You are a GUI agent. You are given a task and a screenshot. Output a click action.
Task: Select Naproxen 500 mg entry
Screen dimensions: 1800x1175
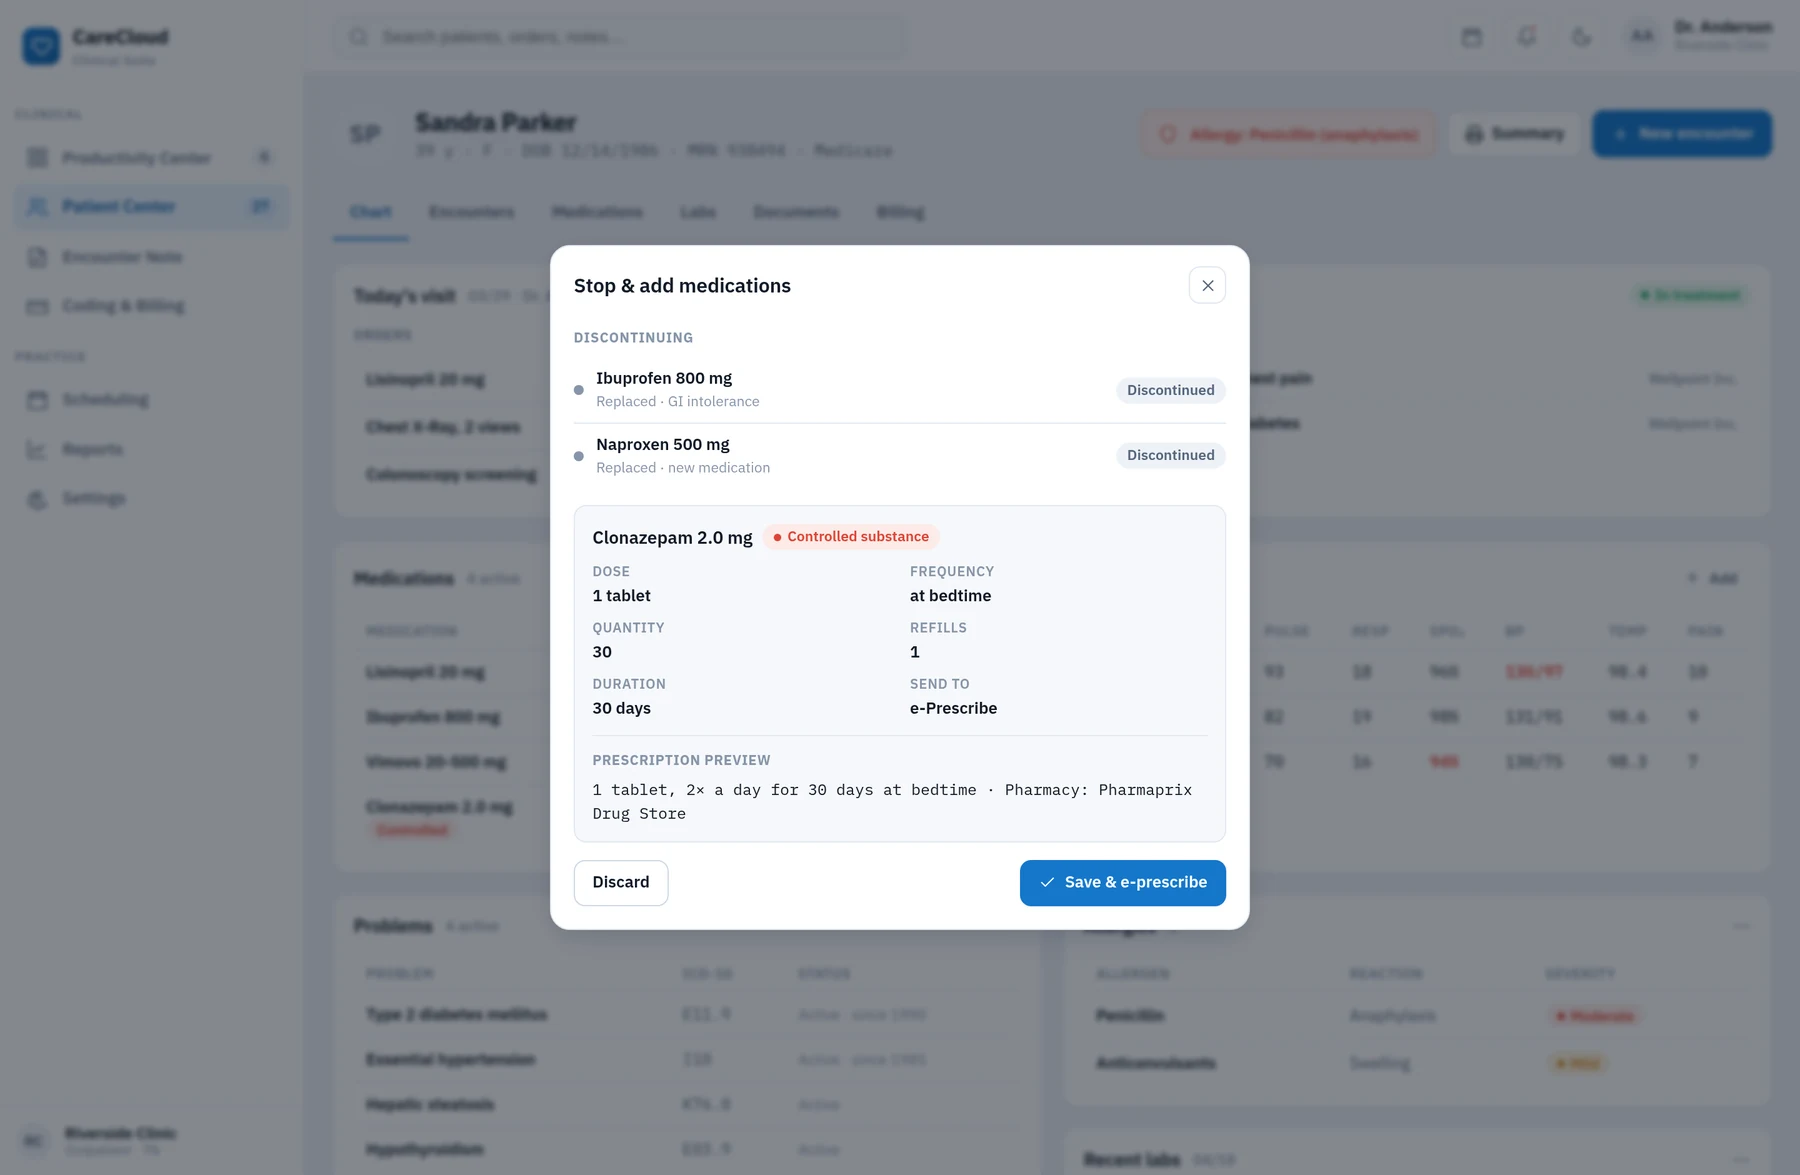click(899, 456)
